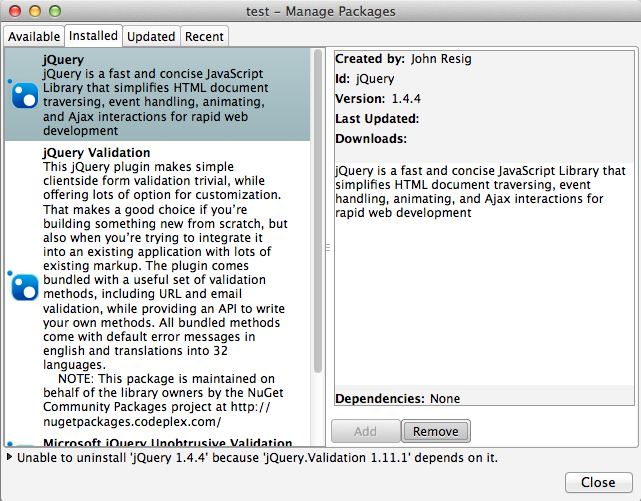Show the Recent packages tab
The width and height of the screenshot is (641, 501).
(x=204, y=37)
